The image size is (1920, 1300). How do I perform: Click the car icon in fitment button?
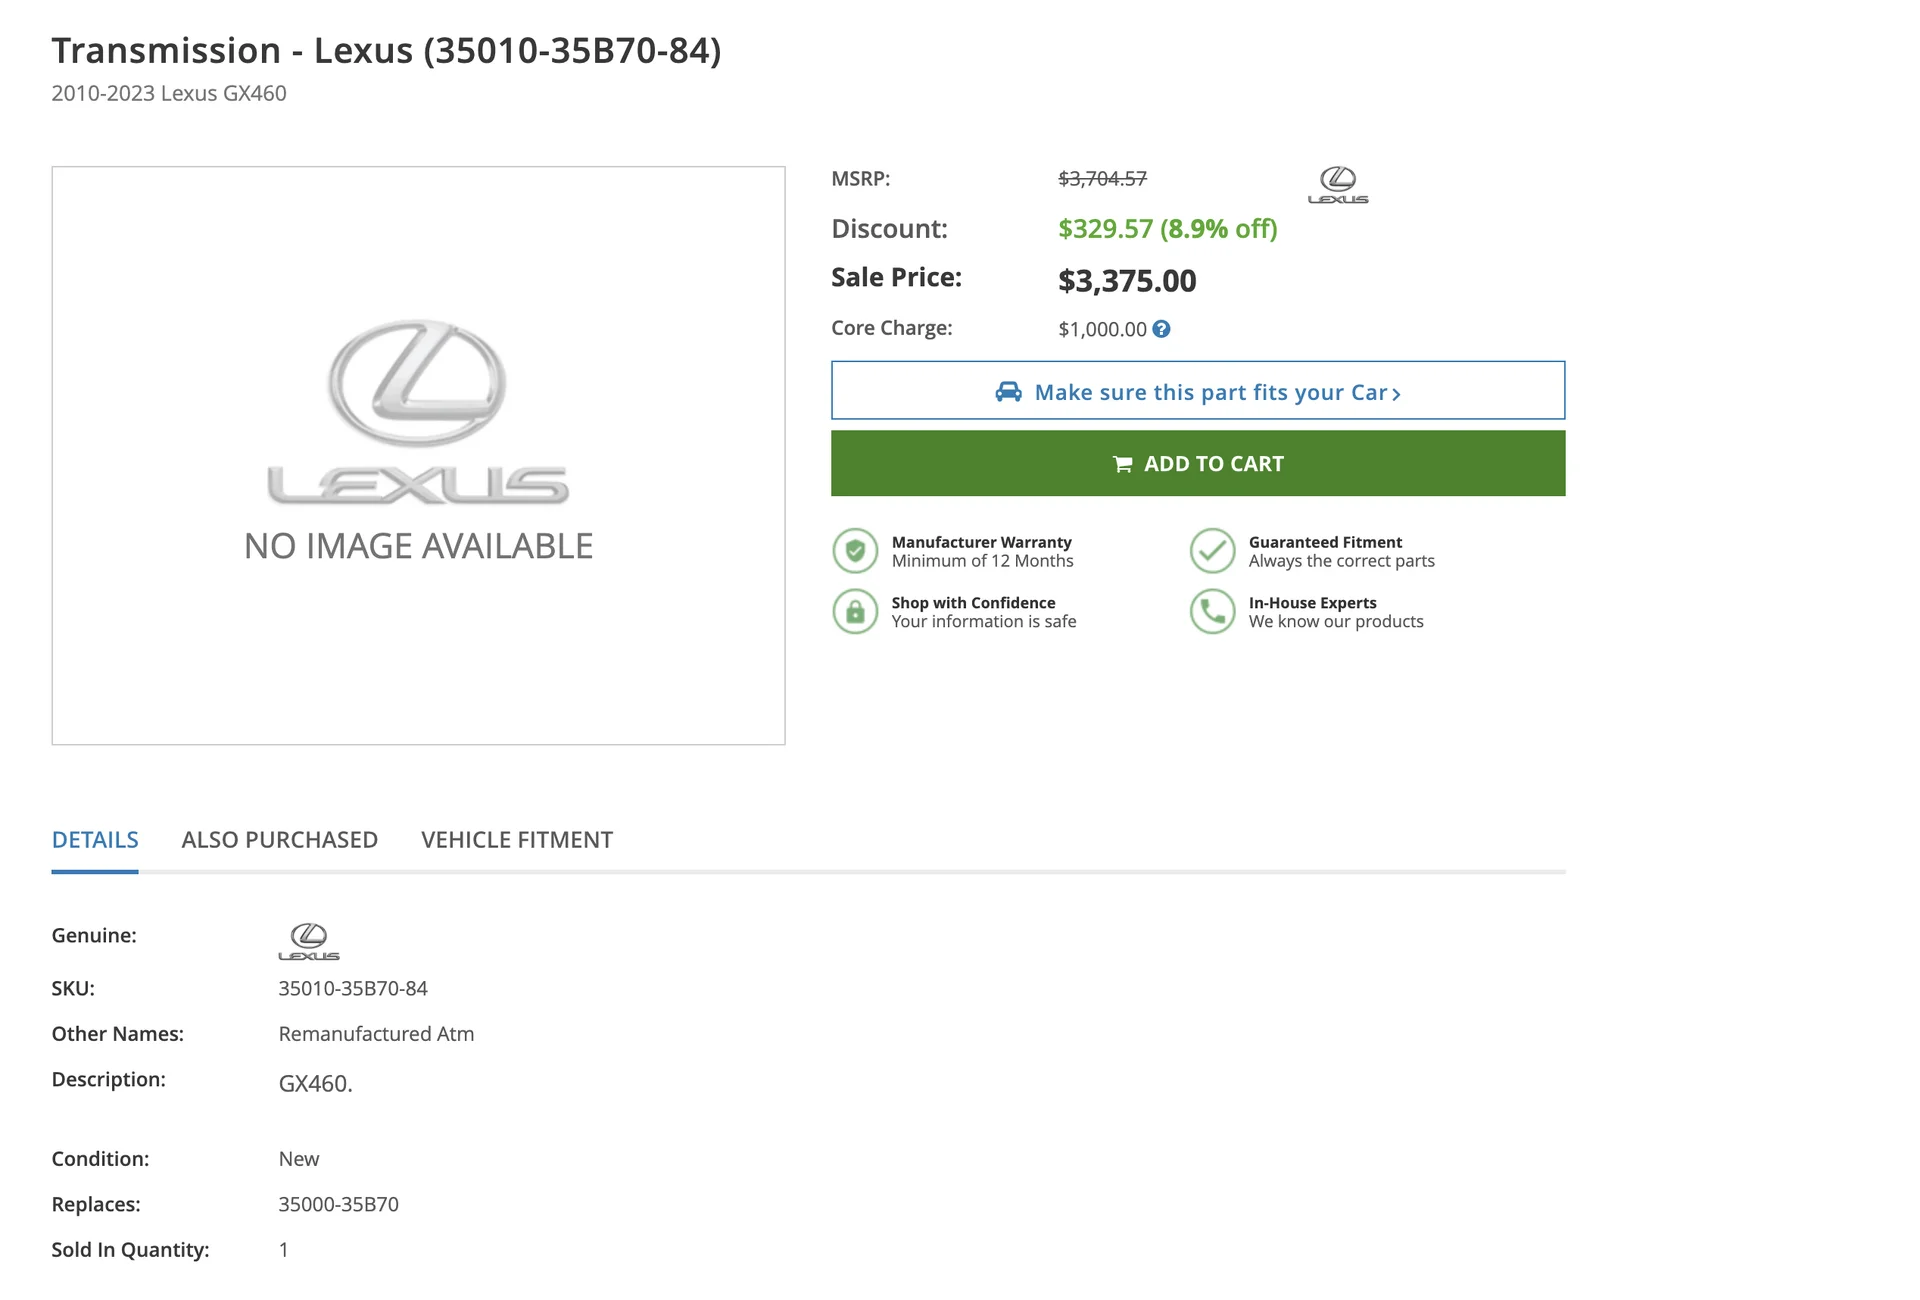(1008, 392)
